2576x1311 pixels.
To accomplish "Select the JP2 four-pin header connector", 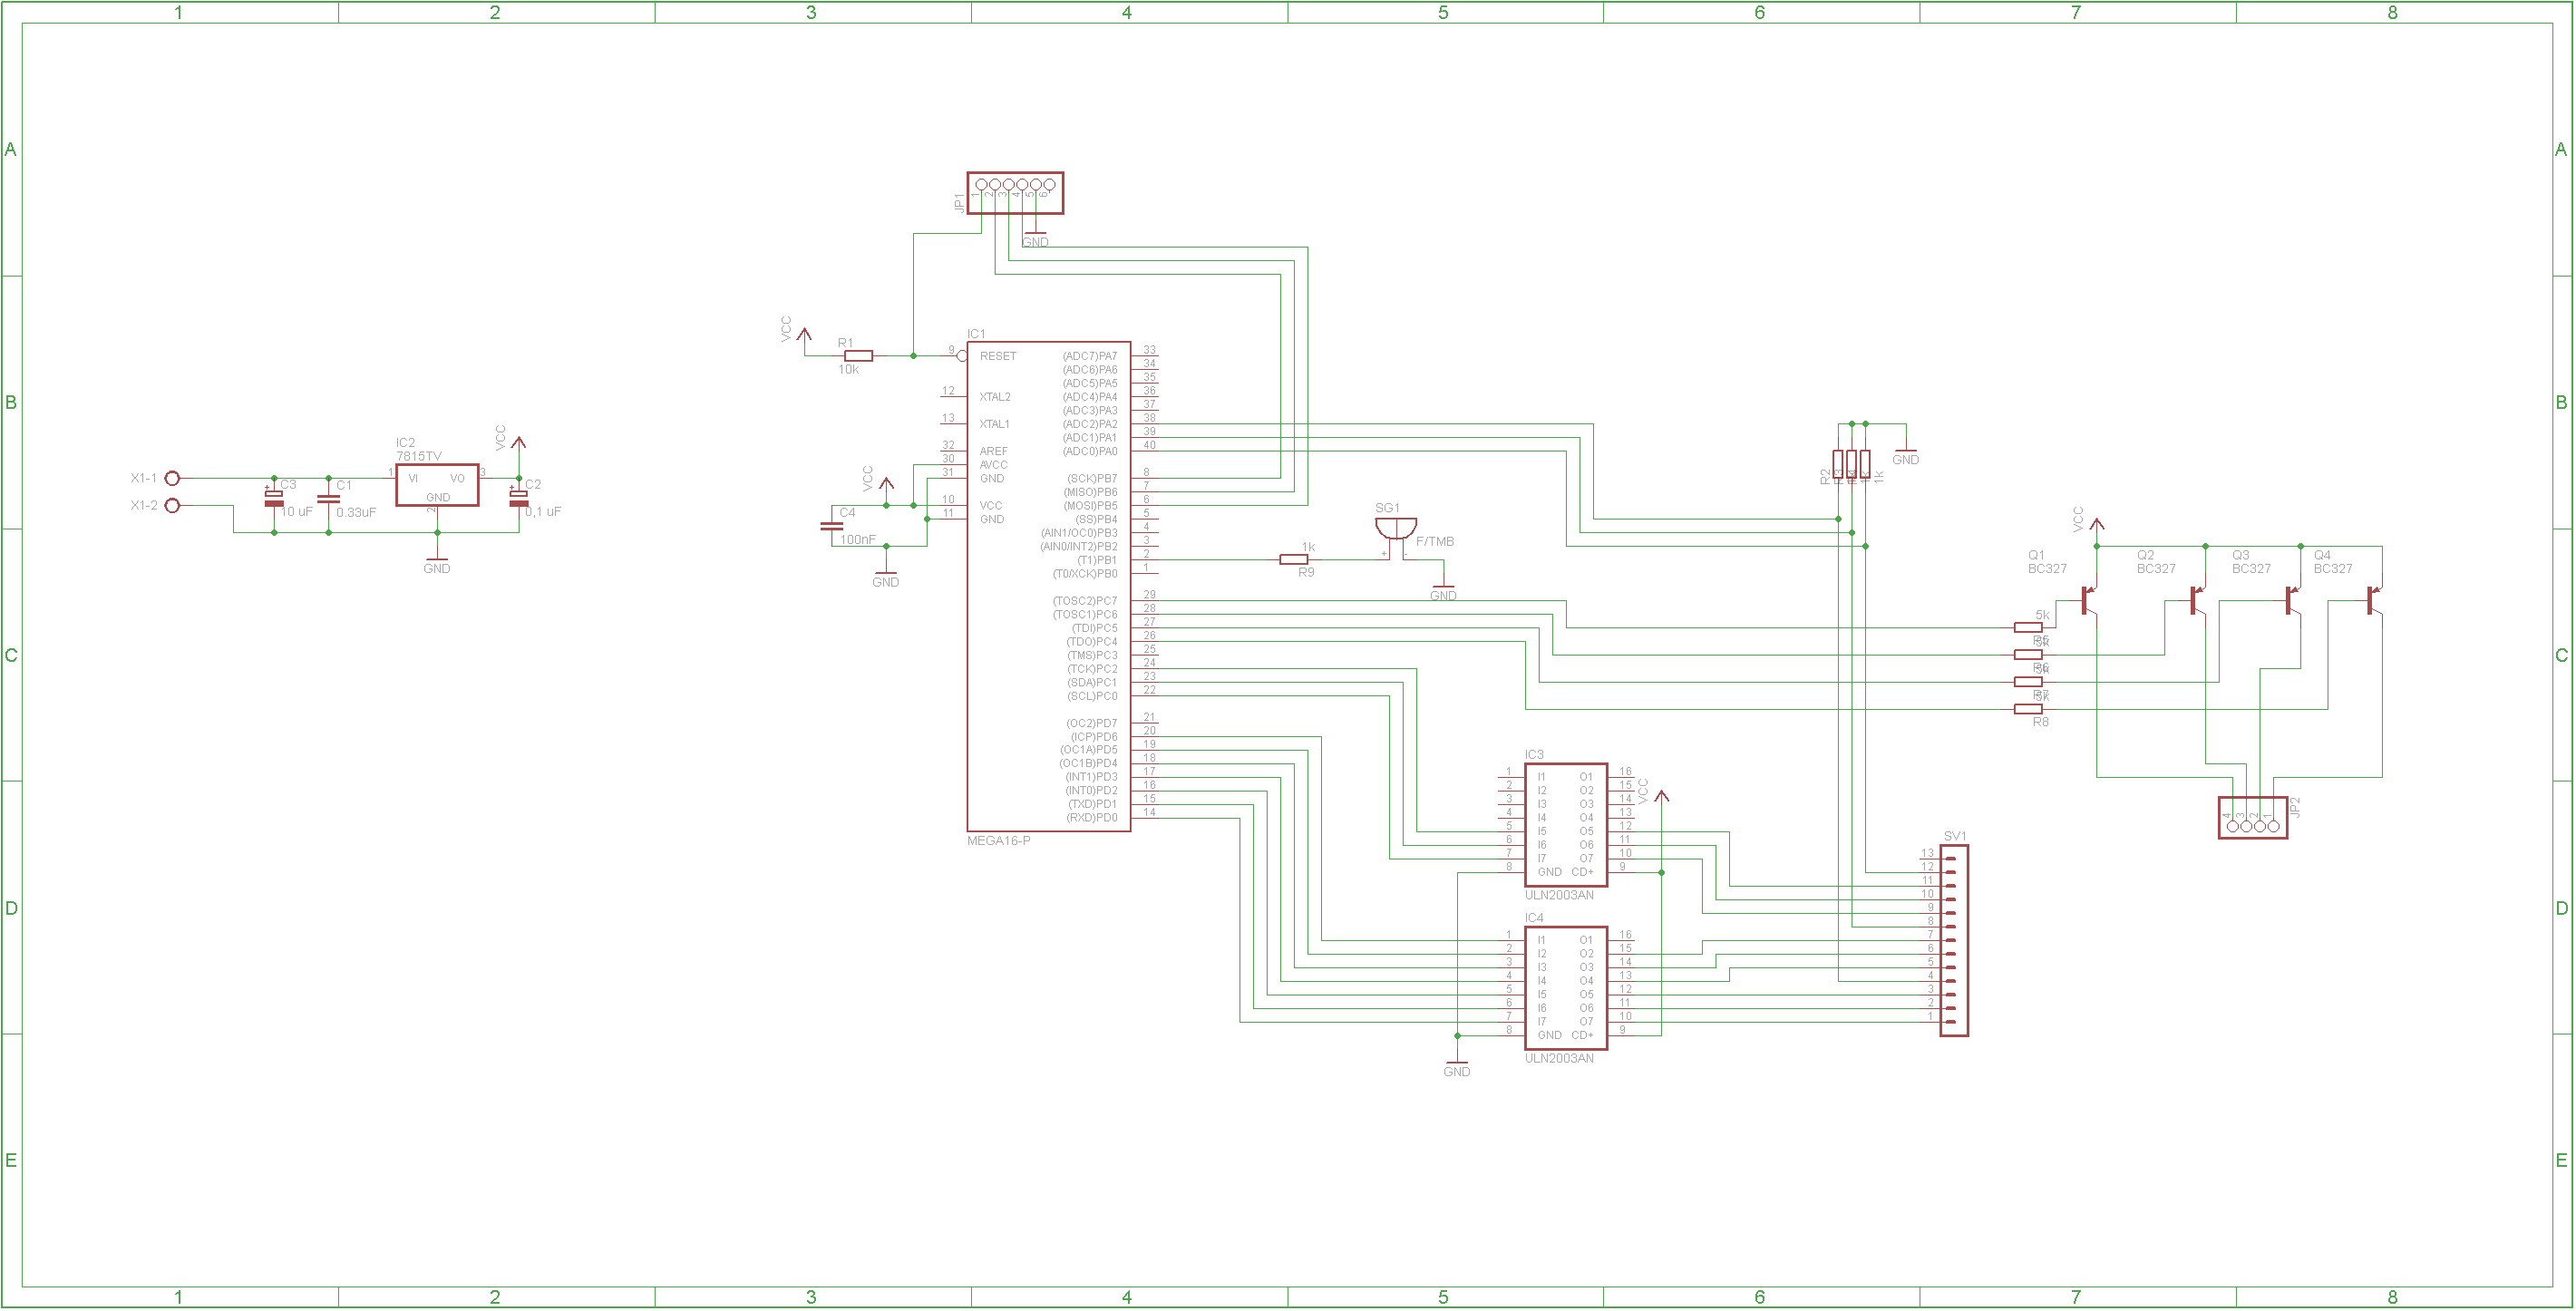I will (2252, 818).
